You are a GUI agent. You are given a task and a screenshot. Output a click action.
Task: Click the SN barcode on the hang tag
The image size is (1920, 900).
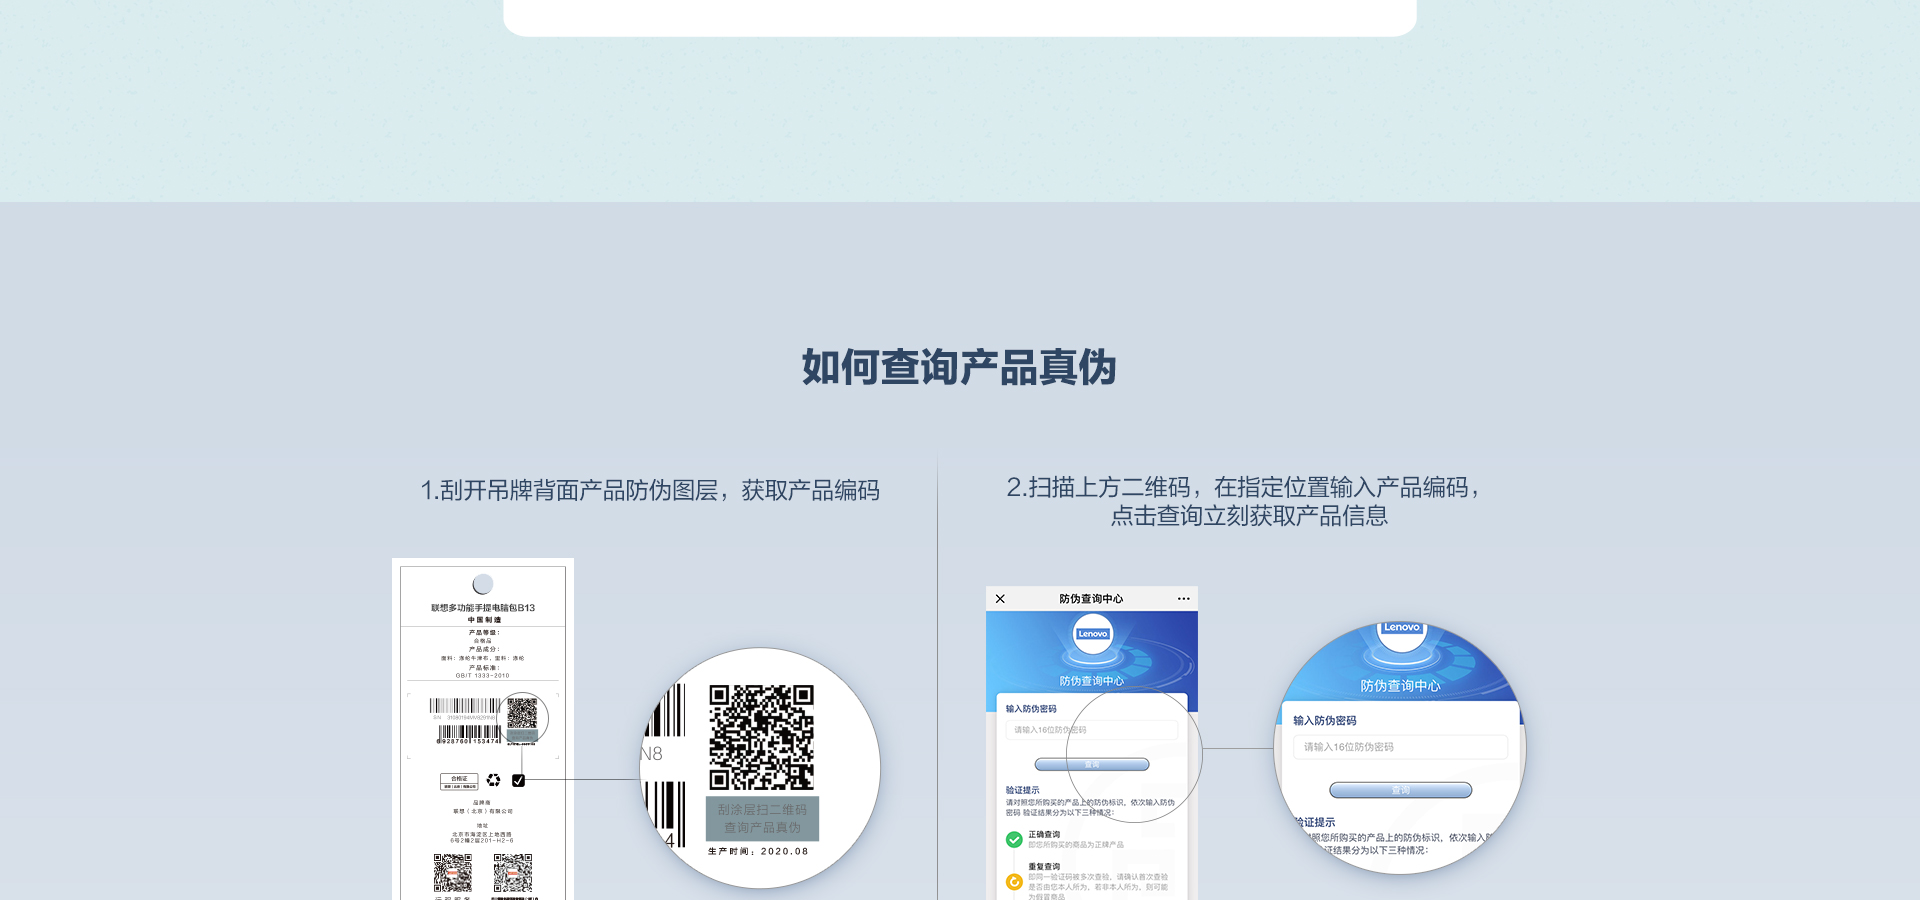(x=466, y=707)
